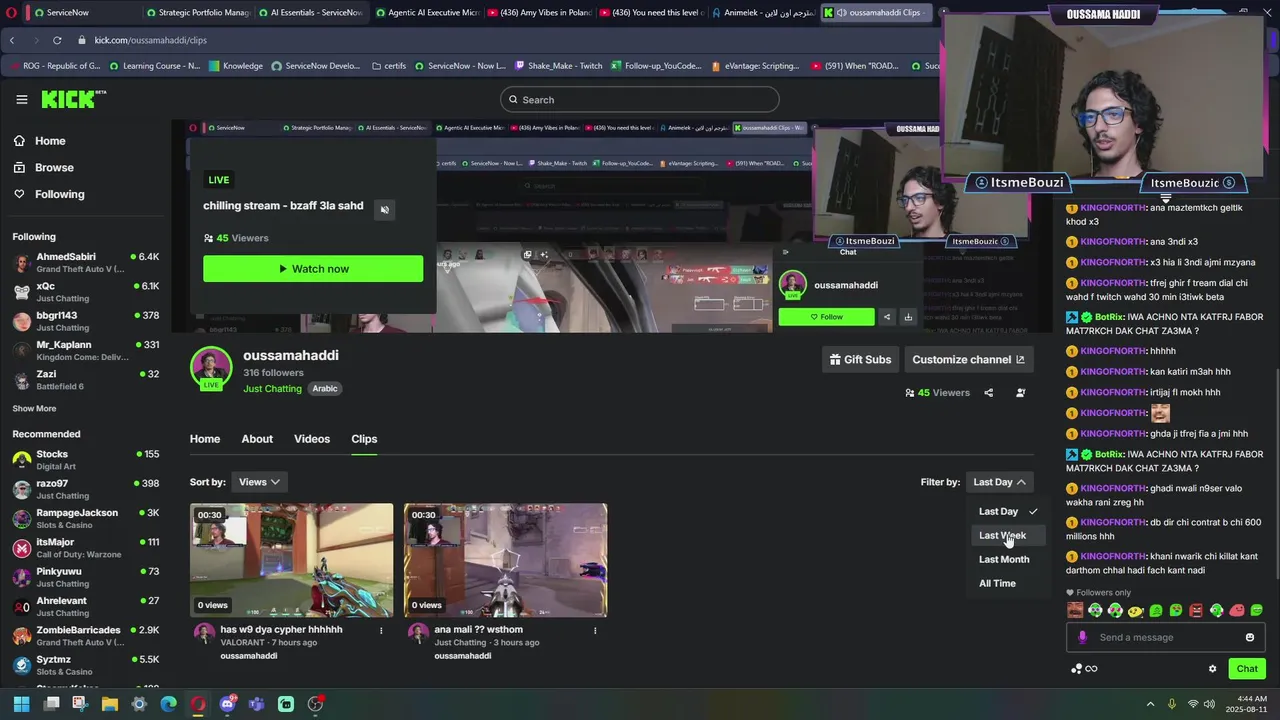Switch to the Animelek browser tab
The height and width of the screenshot is (720, 1280).
click(x=764, y=13)
